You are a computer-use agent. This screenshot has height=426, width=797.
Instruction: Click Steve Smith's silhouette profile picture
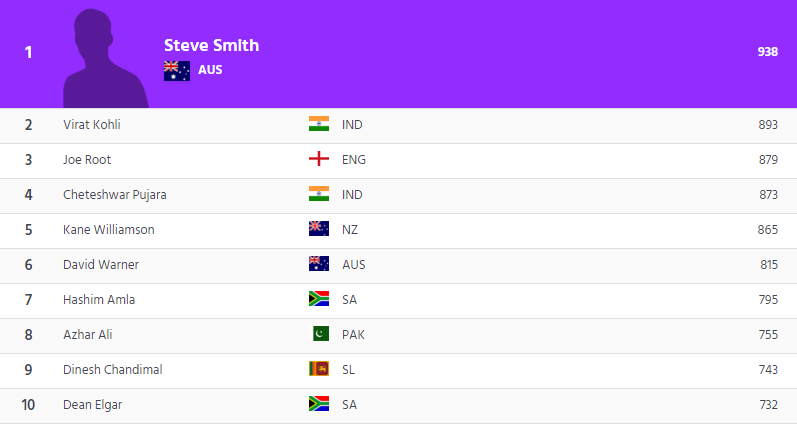pos(106,58)
